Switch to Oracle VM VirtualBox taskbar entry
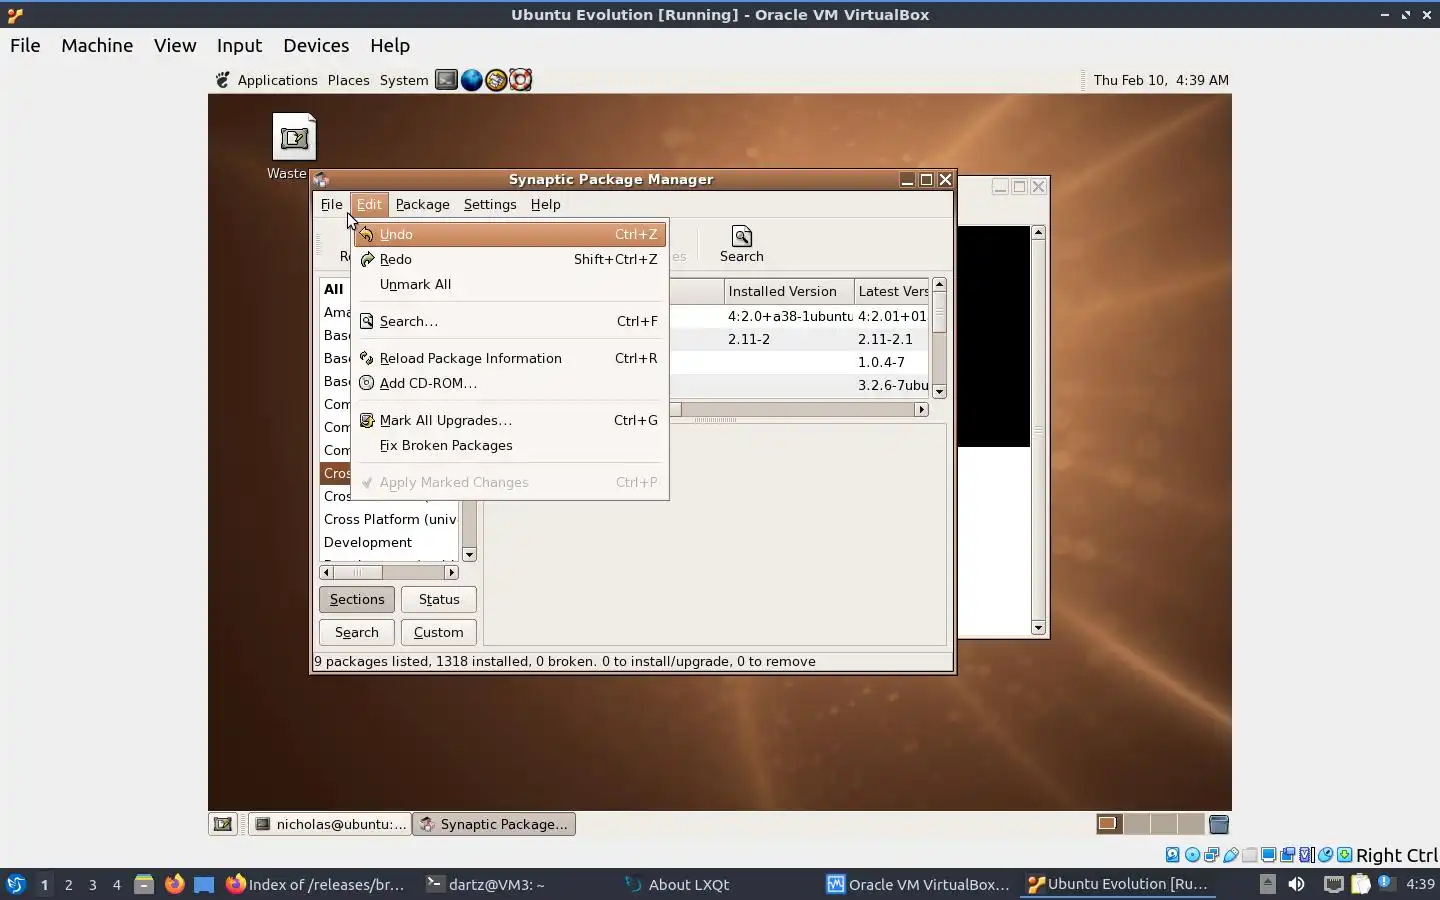Image resolution: width=1440 pixels, height=900 pixels. (x=918, y=884)
